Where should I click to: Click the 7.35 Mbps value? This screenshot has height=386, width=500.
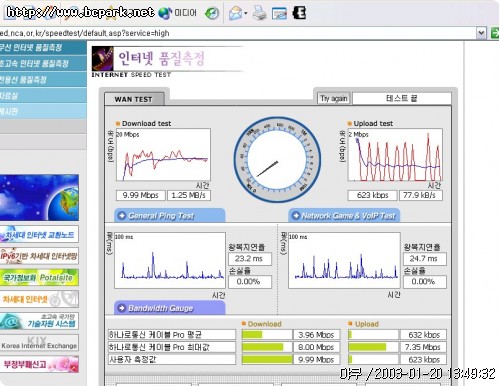(x=424, y=347)
